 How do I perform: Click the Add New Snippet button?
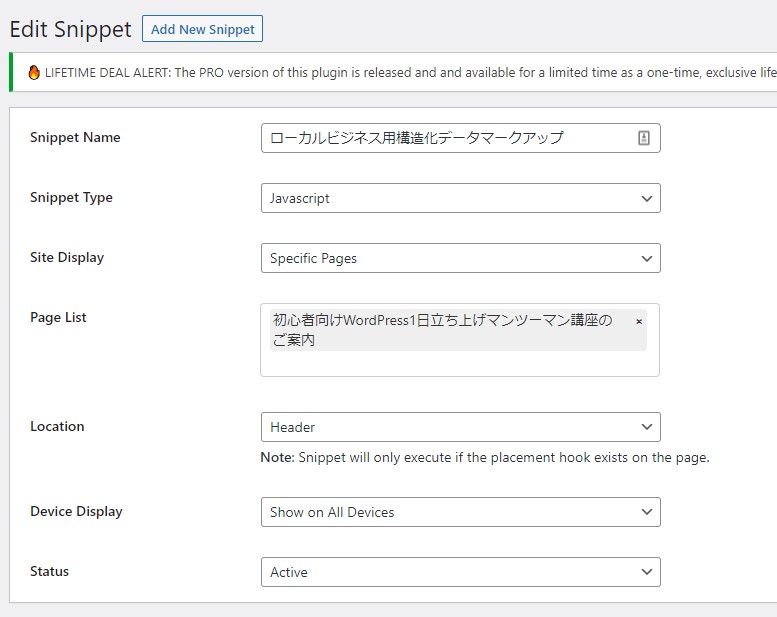tap(202, 29)
